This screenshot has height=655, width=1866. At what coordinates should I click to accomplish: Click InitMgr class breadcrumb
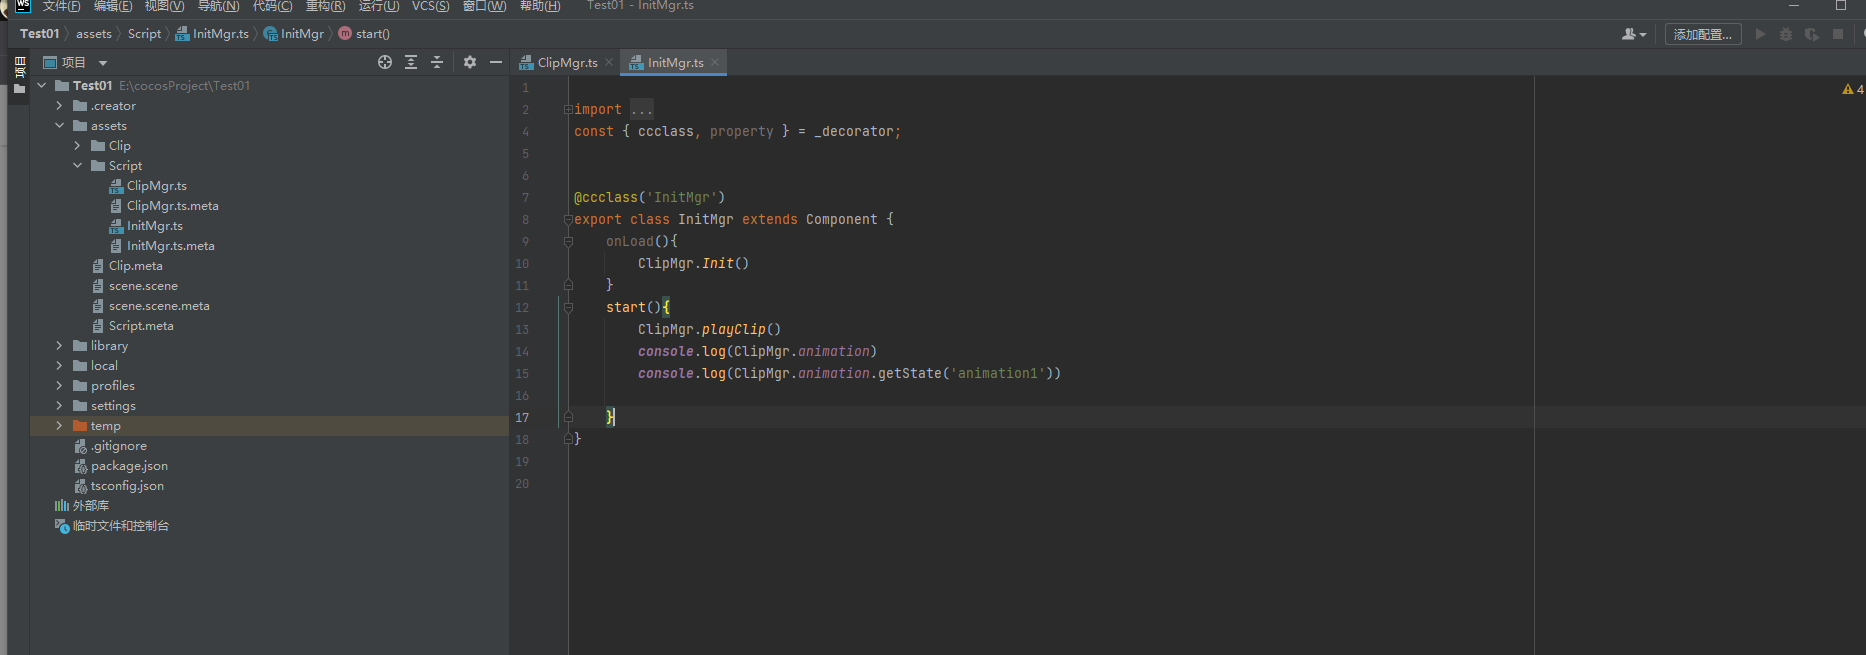point(294,34)
